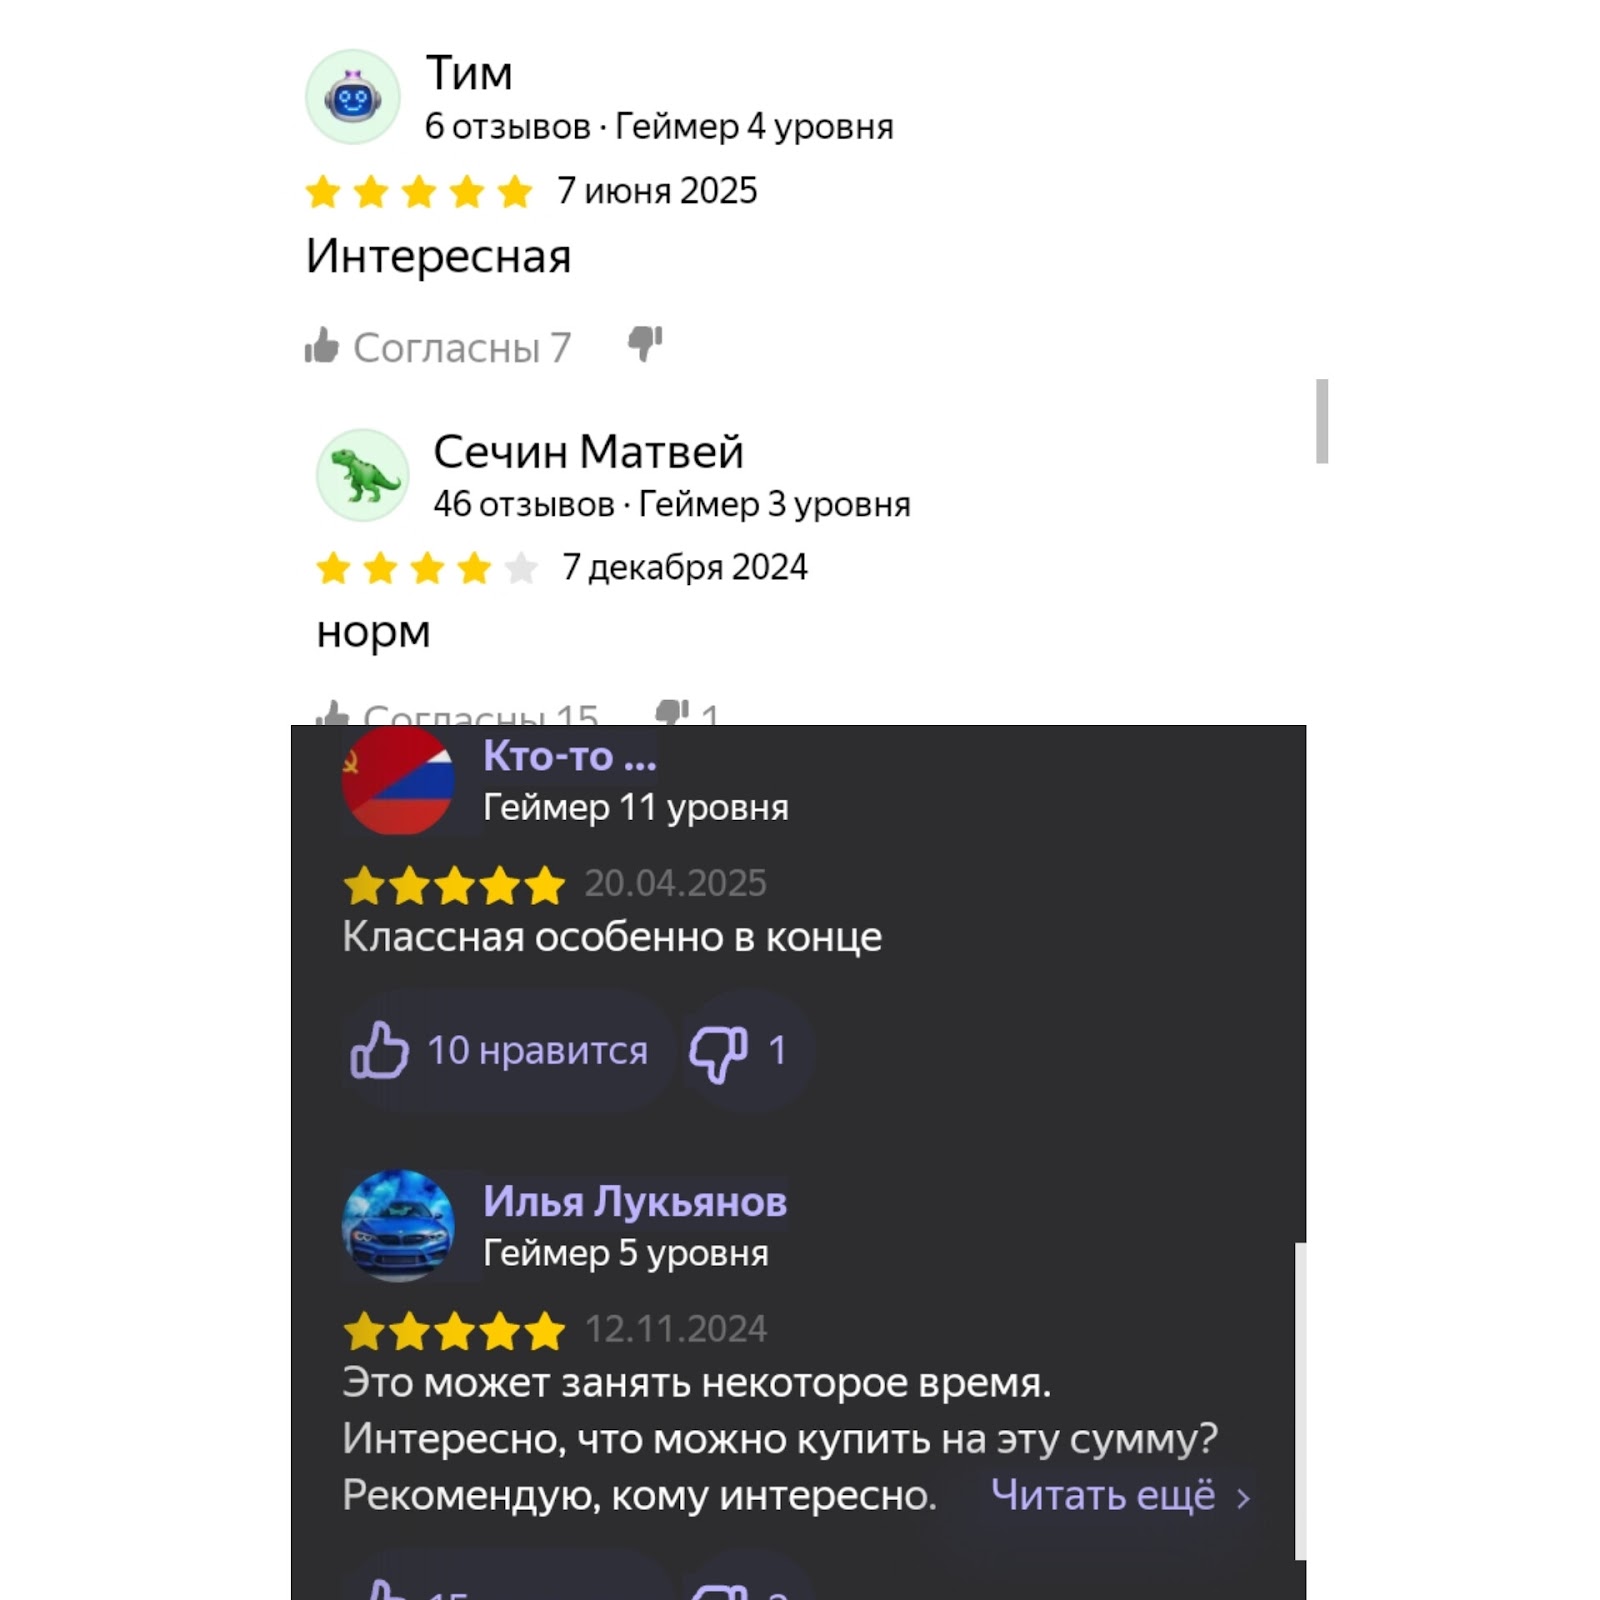Click the Сечин Матвей user name
Viewport: 1600px width, 1600px height.
588,452
